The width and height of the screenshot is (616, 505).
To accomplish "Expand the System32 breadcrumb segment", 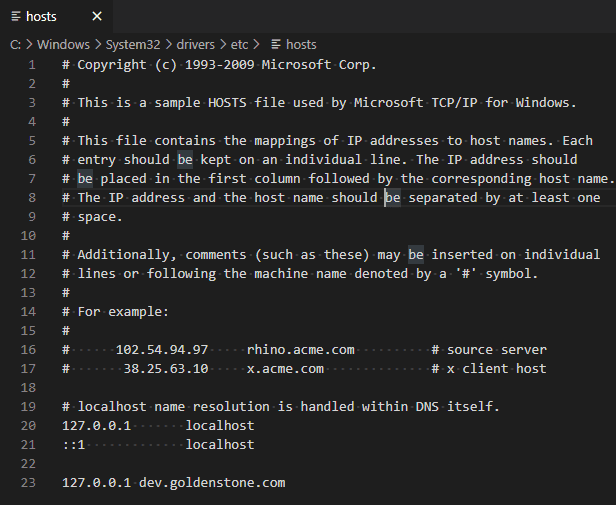I will [x=135, y=44].
